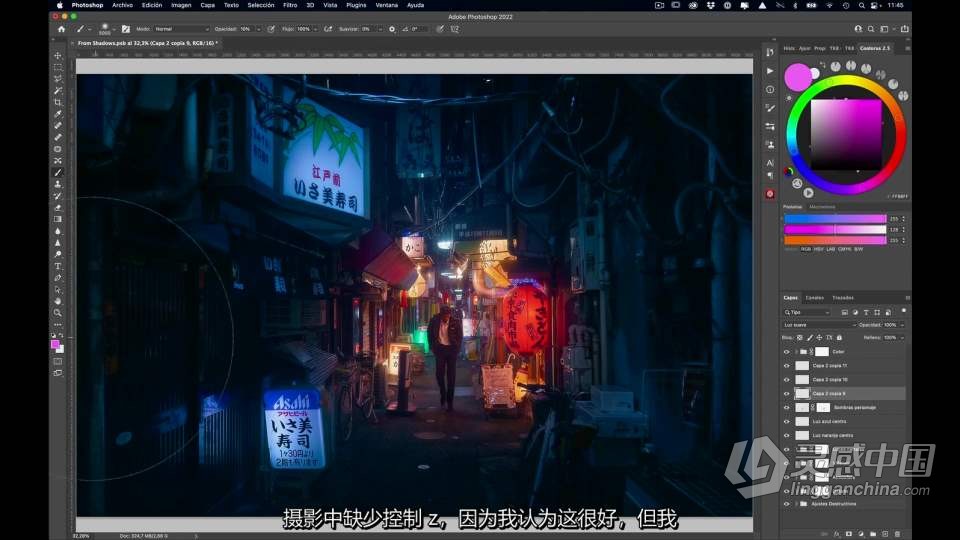The image size is (960, 540).
Task: Open smoothing options gear icon
Action: (392, 29)
